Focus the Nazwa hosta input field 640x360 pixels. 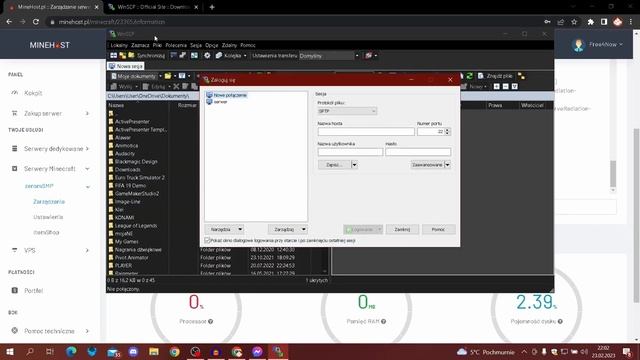366,131
